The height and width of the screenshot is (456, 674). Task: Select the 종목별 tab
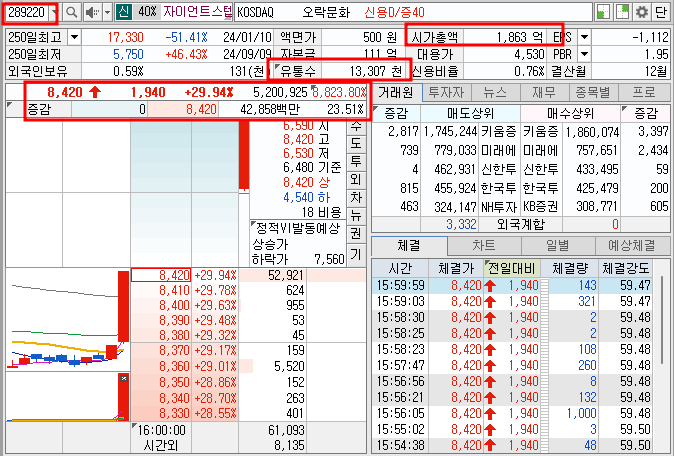click(593, 92)
